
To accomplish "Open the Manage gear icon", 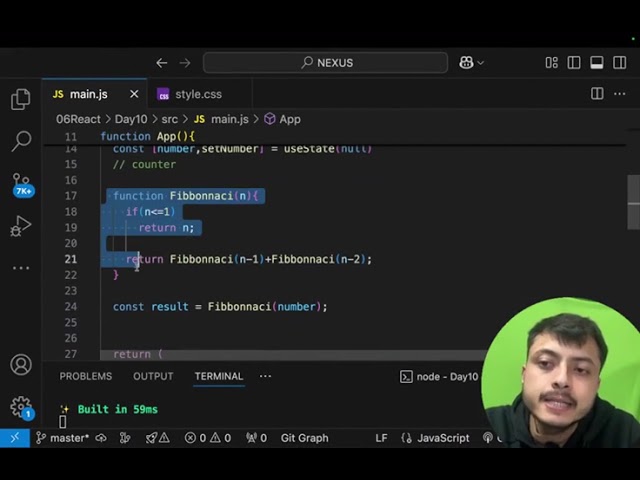I will click(22, 407).
